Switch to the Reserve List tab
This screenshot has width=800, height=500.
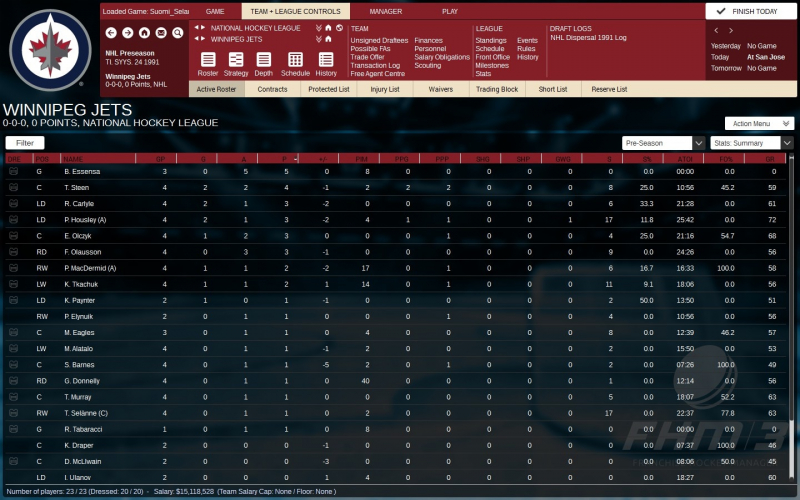(609, 89)
